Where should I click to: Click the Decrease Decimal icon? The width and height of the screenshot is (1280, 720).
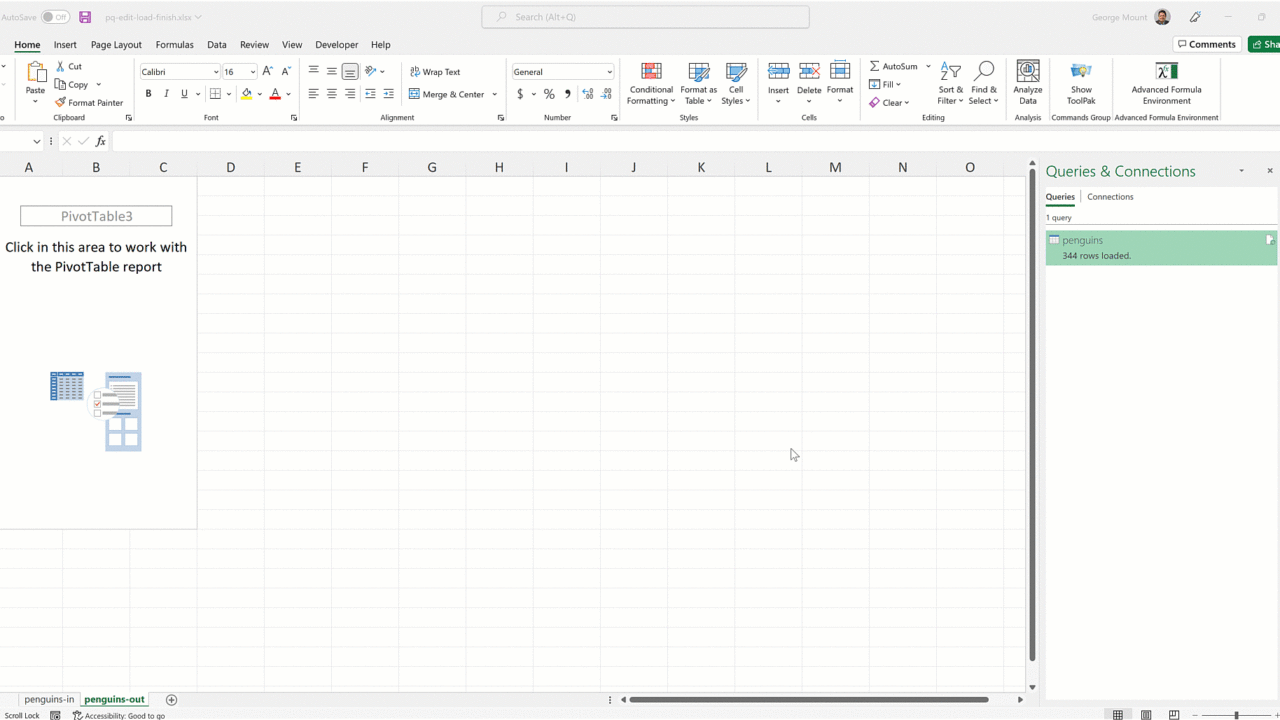coord(607,94)
